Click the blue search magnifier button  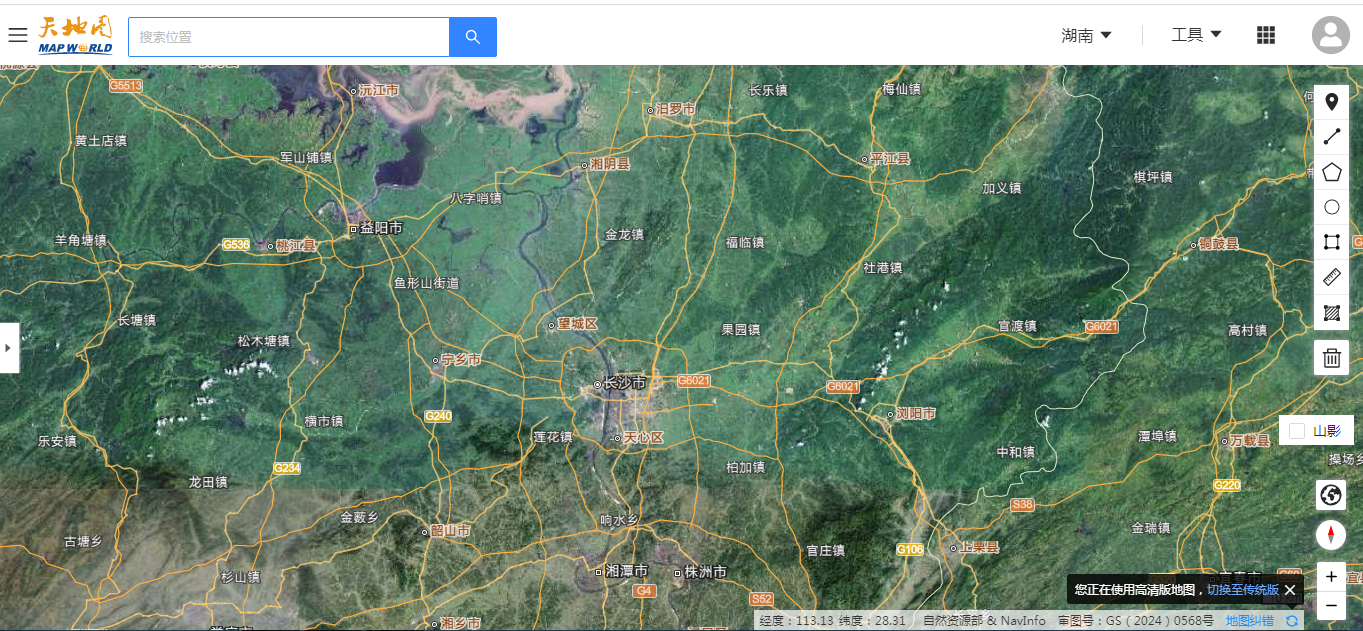pyautogui.click(x=473, y=37)
